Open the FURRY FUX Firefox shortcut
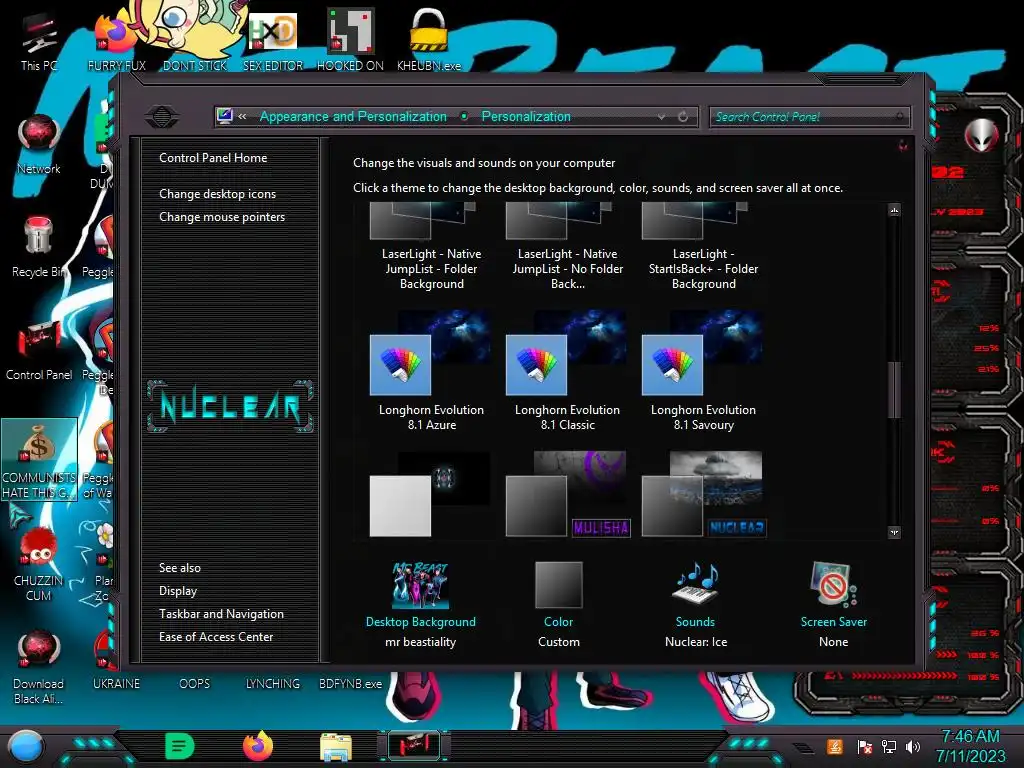The width and height of the screenshot is (1024, 768). [x=116, y=42]
